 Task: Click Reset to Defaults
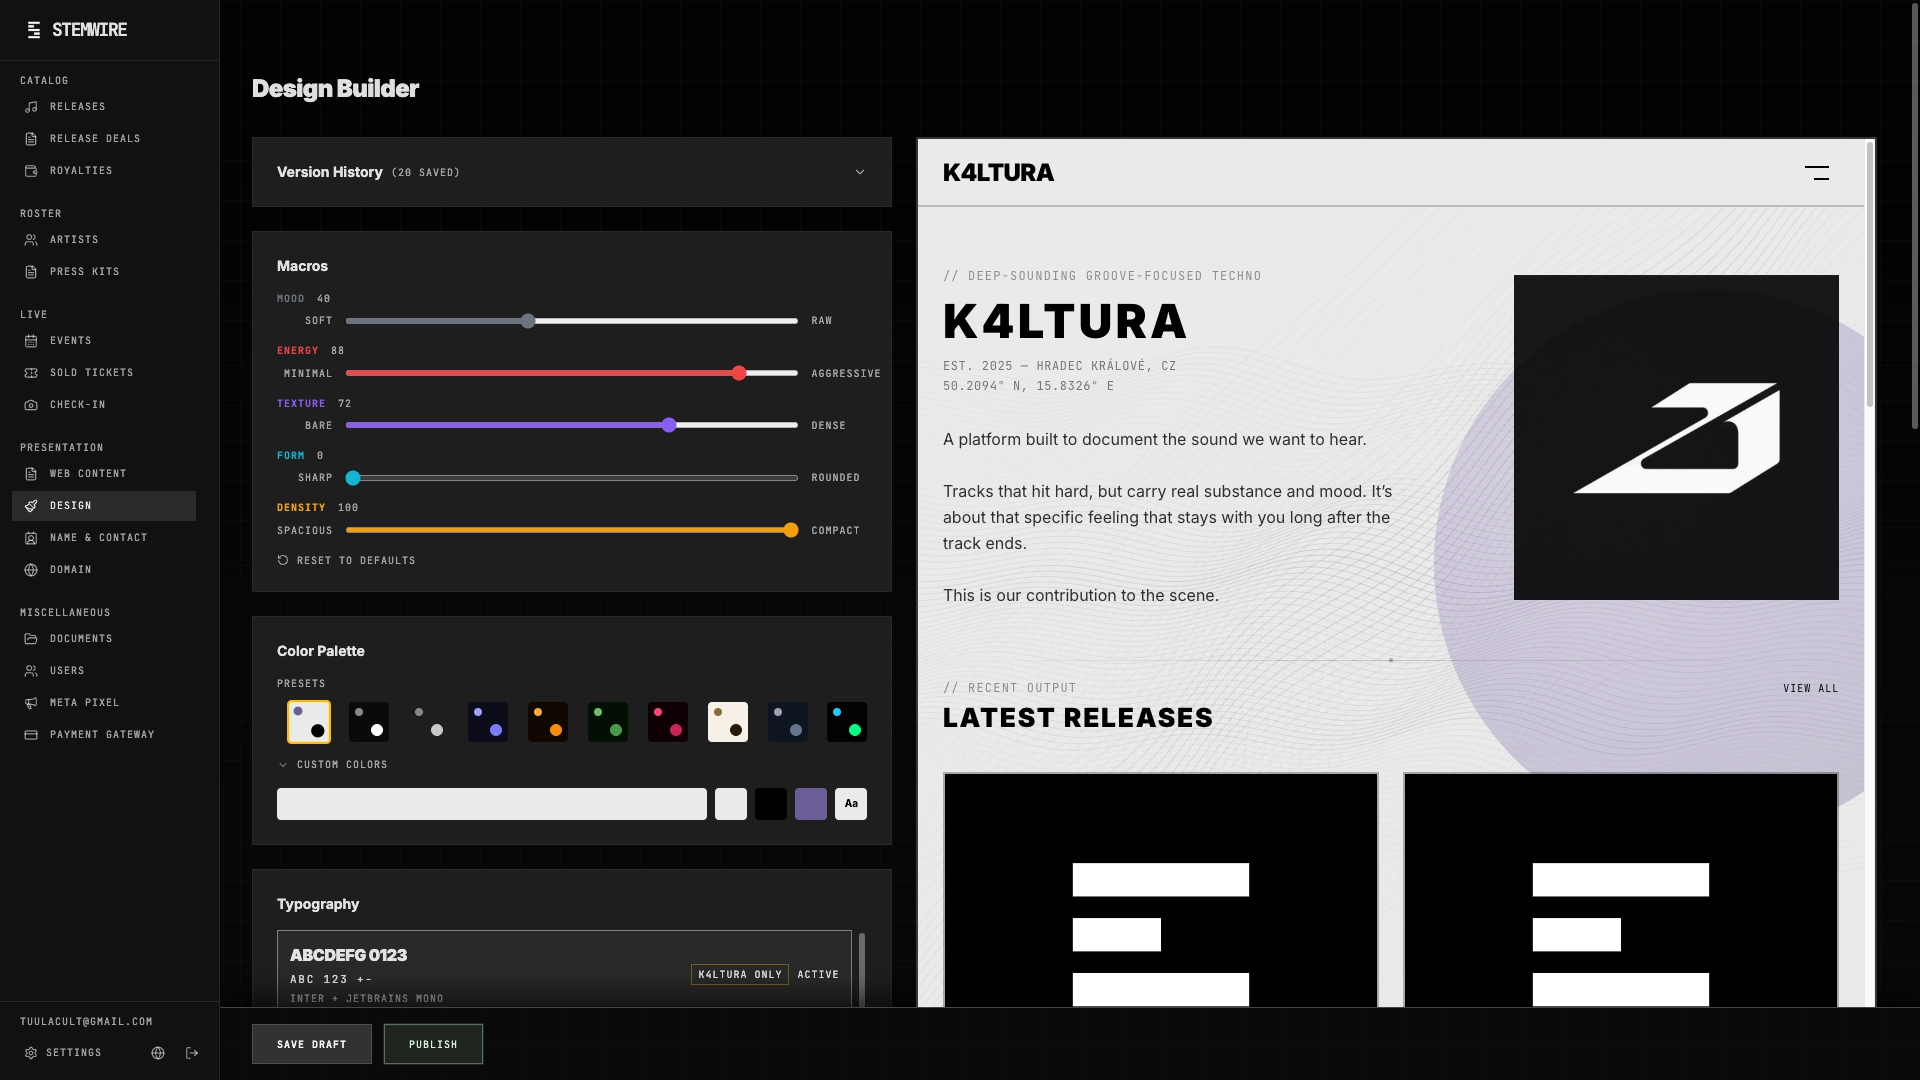point(346,561)
